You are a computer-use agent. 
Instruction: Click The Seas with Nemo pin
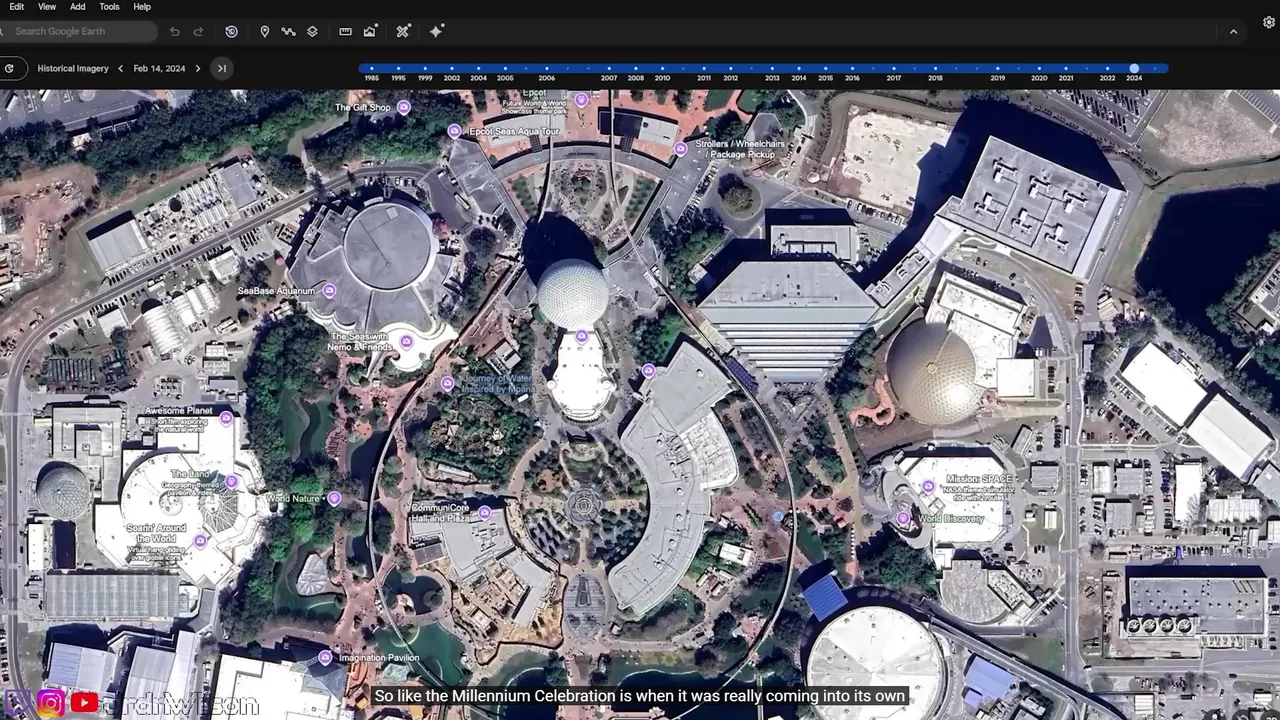pyautogui.click(x=406, y=342)
